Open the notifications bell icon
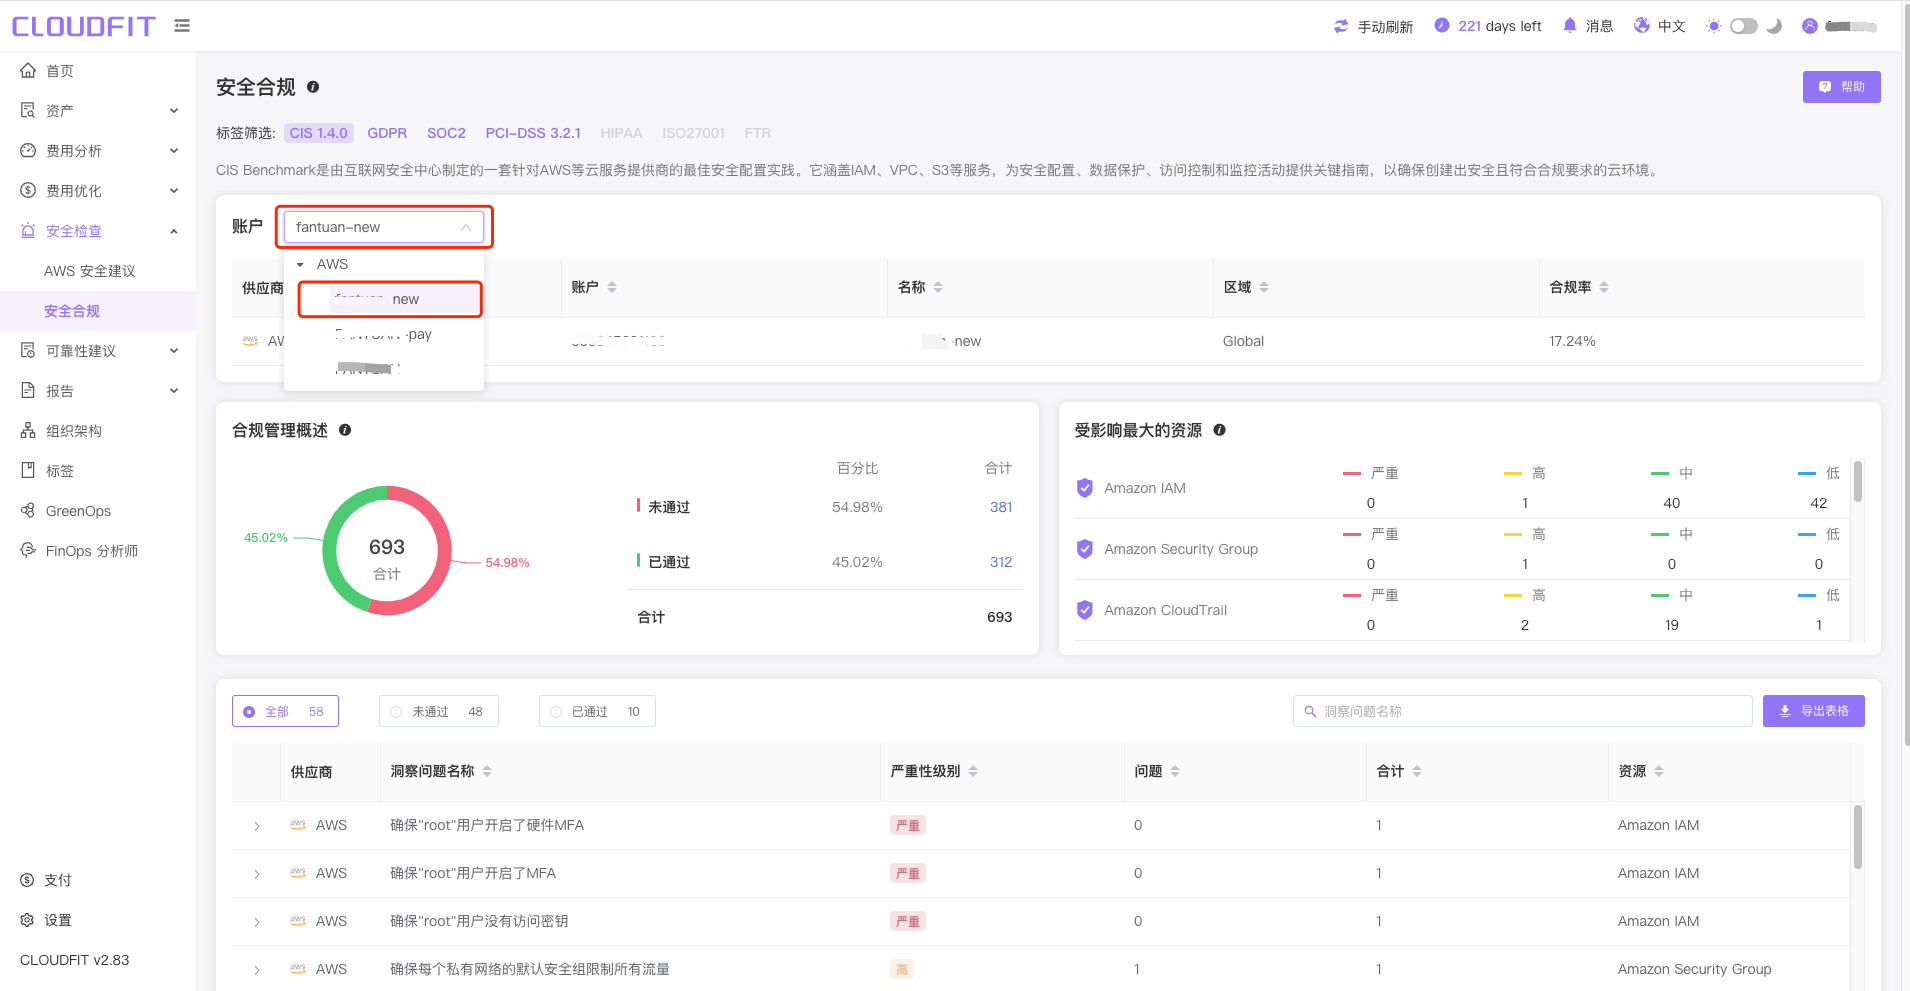1910x991 pixels. click(1570, 25)
